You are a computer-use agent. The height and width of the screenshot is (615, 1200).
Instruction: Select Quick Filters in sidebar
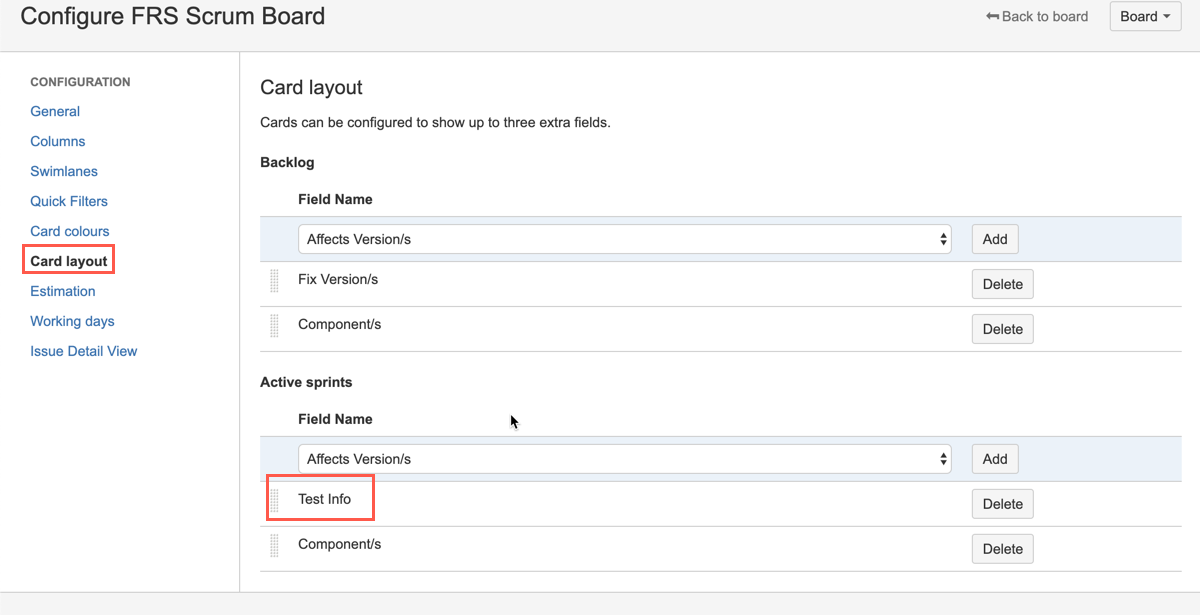point(69,201)
